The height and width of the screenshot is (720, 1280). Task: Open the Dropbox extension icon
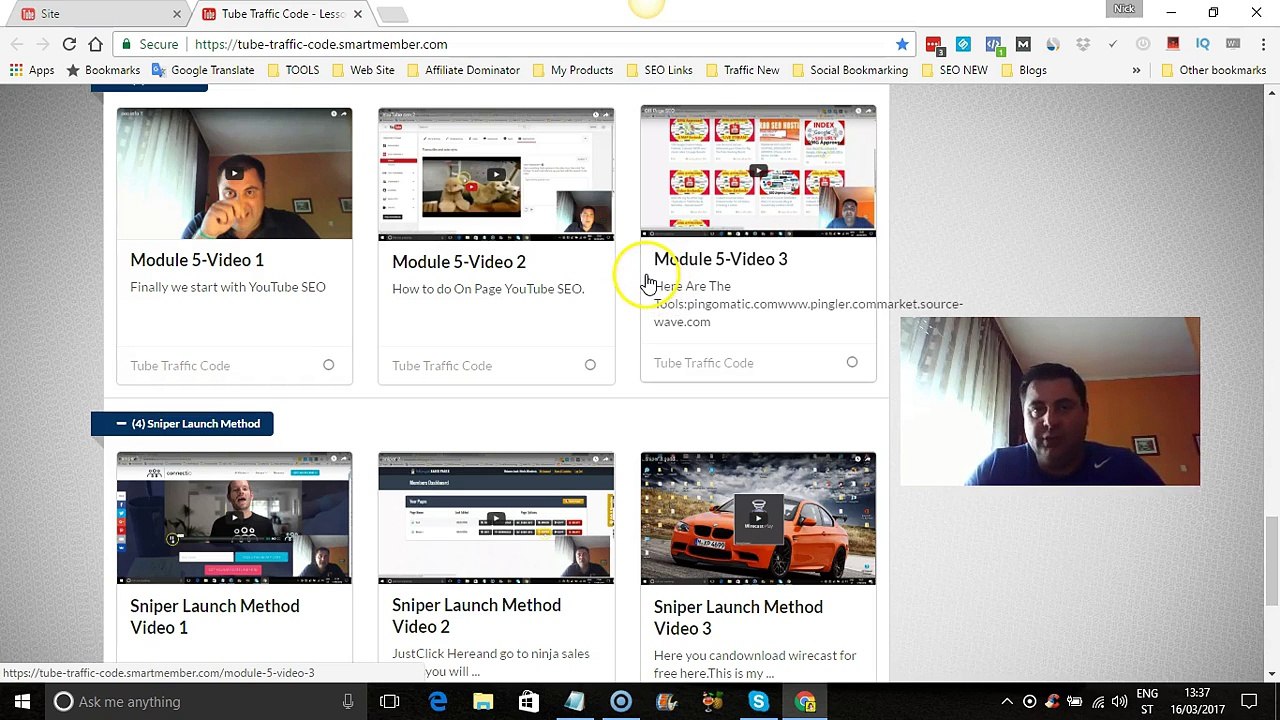click(x=1083, y=44)
